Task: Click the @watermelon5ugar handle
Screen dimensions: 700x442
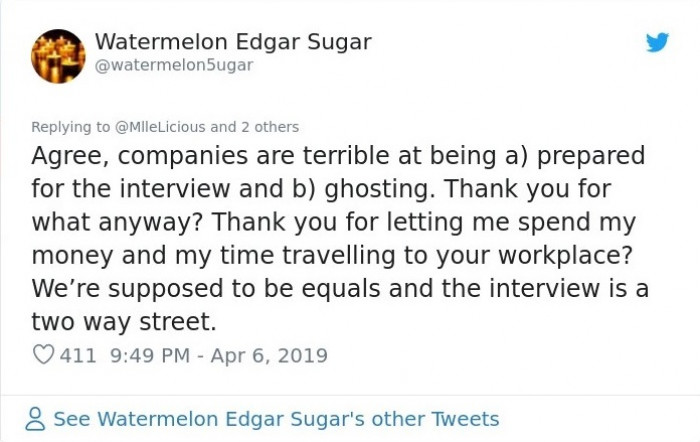Action: click(x=174, y=65)
